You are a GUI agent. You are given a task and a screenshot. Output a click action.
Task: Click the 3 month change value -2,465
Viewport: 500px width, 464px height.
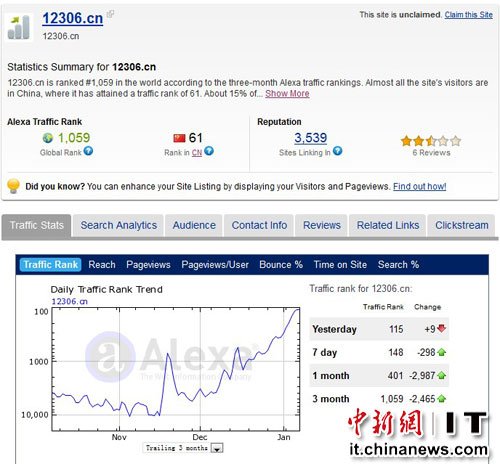[x=422, y=399]
